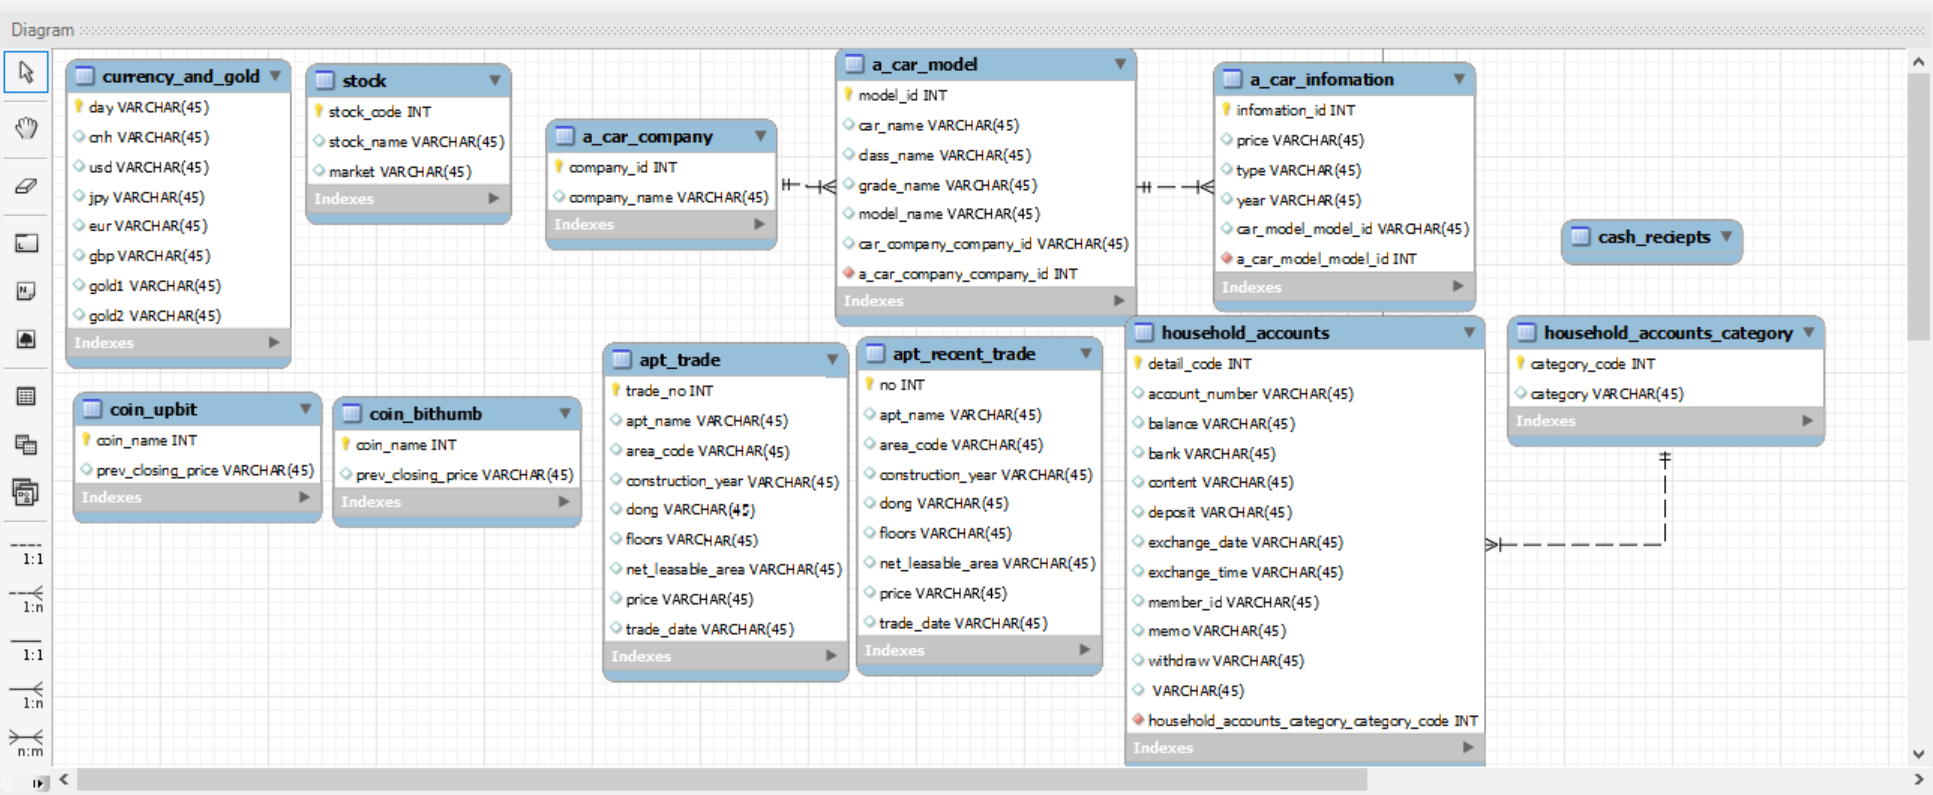Screen dimensions: 1933x795
Task: Select 'account_number VARCHAR(45)' column row
Action: coord(1304,394)
